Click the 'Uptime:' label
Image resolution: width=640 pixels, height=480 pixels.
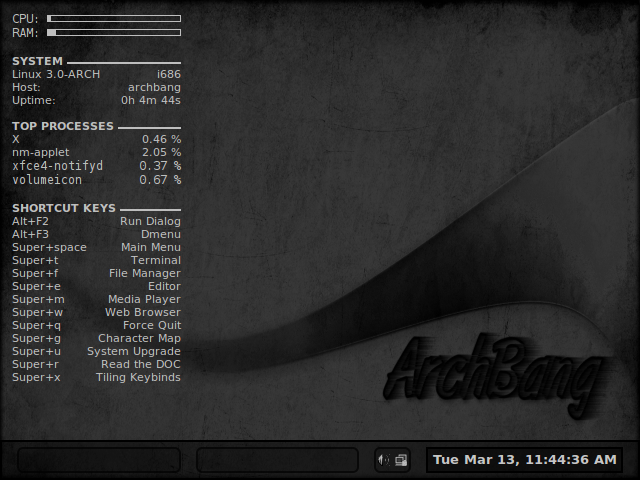point(33,100)
